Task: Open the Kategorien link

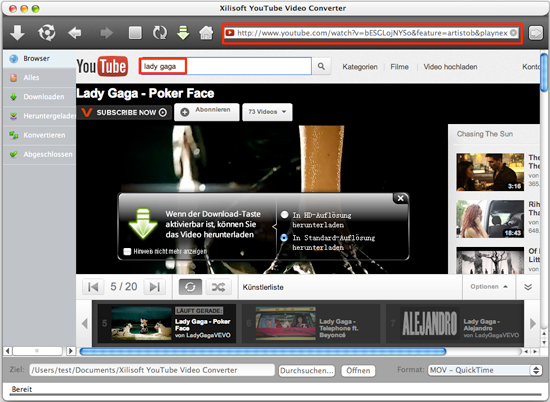Action: pyautogui.click(x=360, y=67)
